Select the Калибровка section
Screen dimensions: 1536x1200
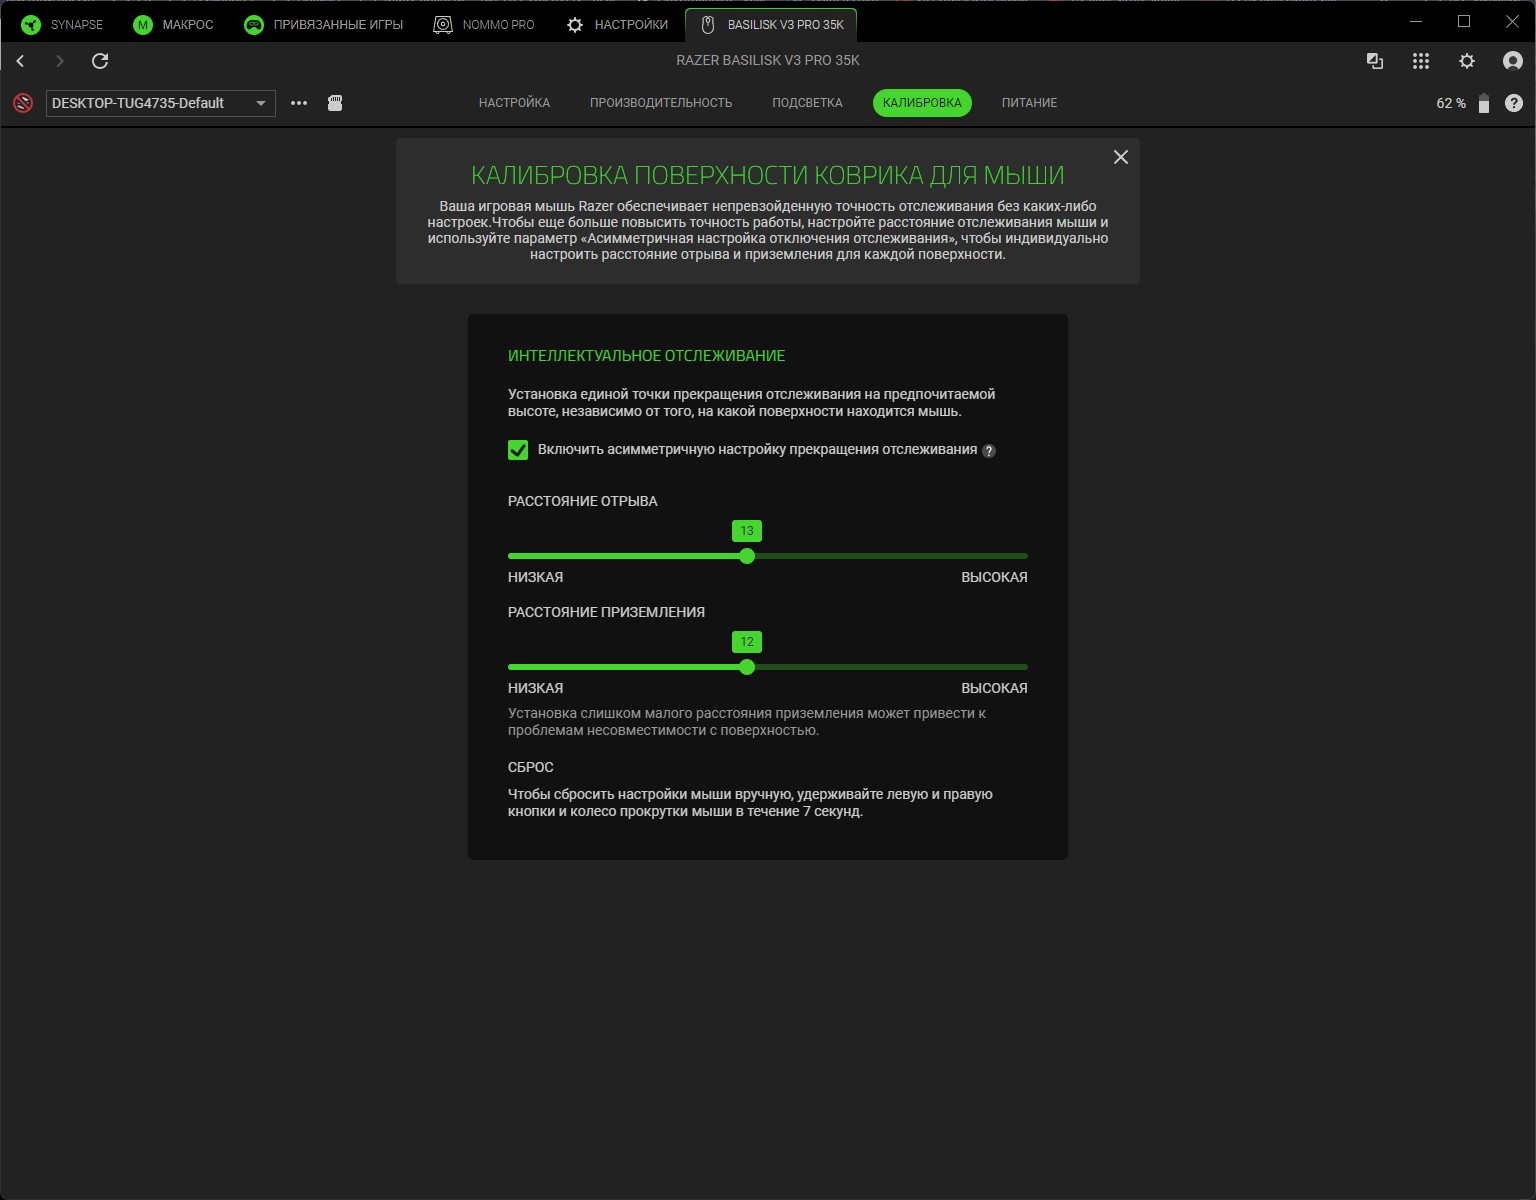click(922, 103)
